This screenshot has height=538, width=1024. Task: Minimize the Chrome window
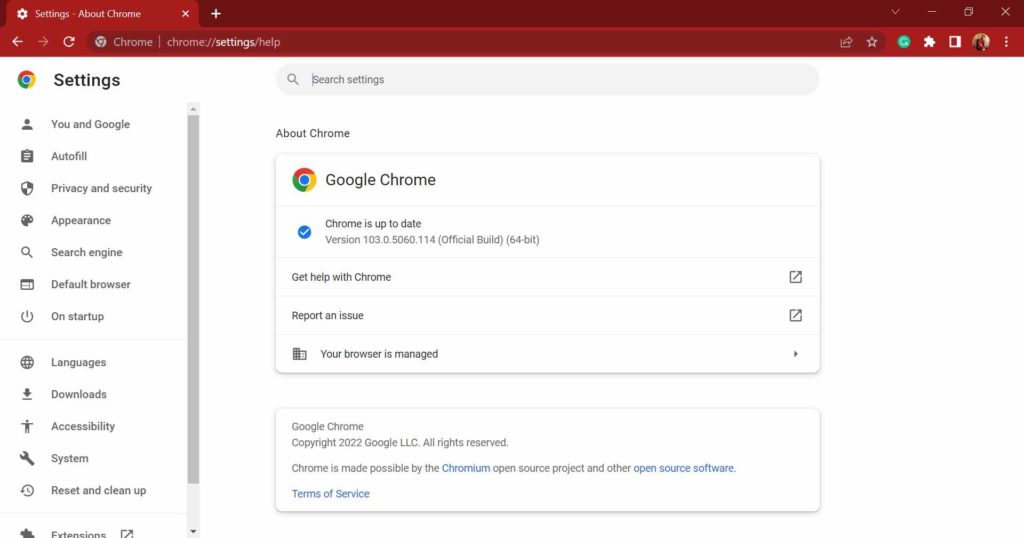tap(932, 12)
